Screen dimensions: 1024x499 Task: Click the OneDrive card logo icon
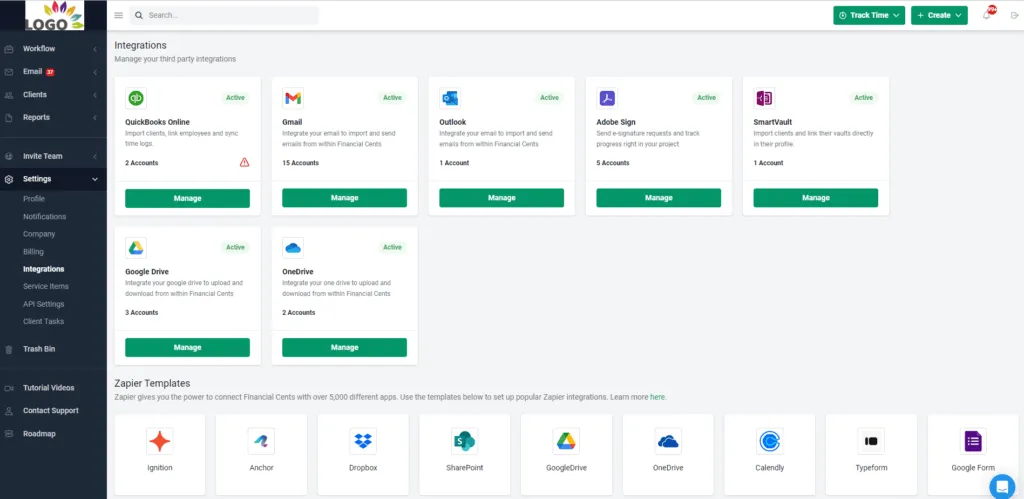(293, 248)
